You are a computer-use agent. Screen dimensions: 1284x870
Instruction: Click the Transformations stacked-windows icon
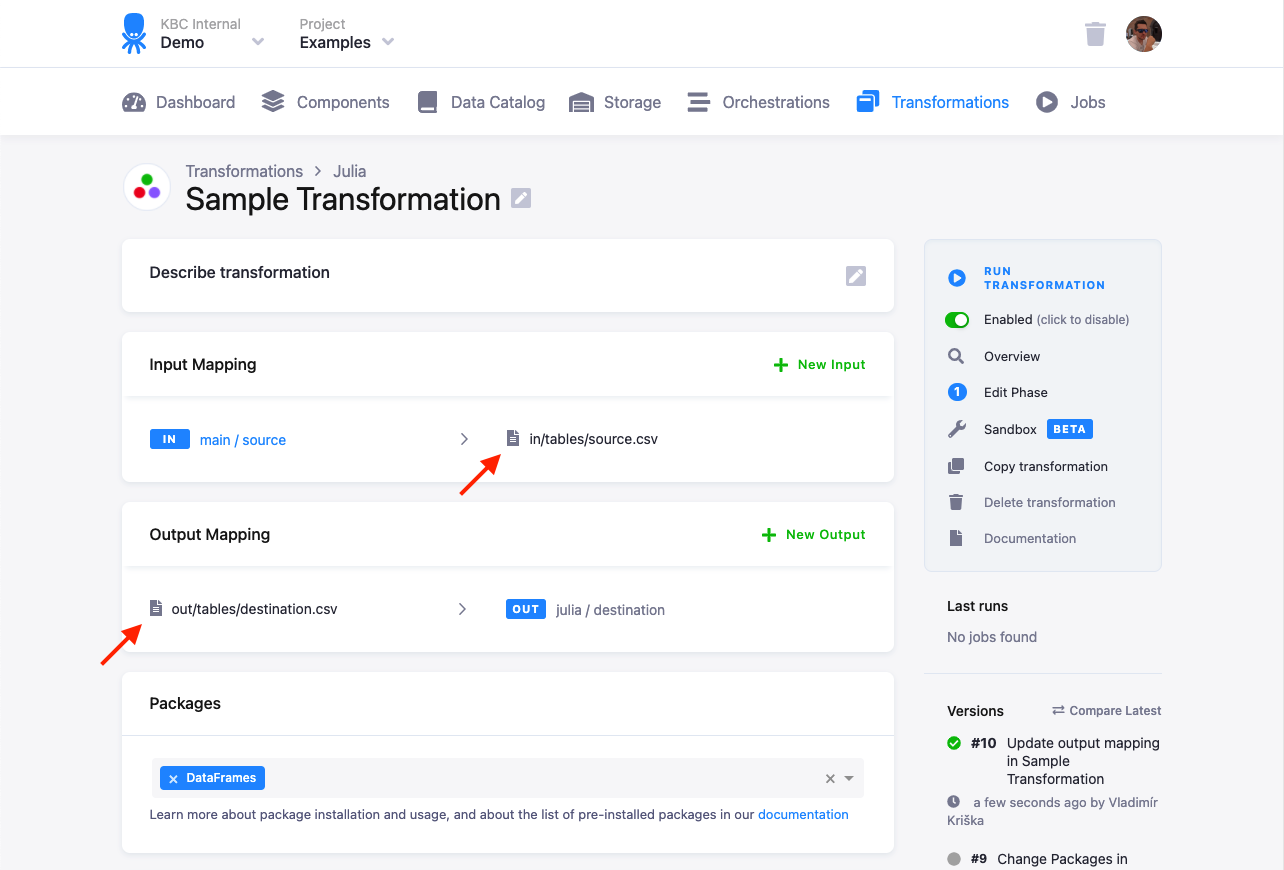click(x=868, y=102)
